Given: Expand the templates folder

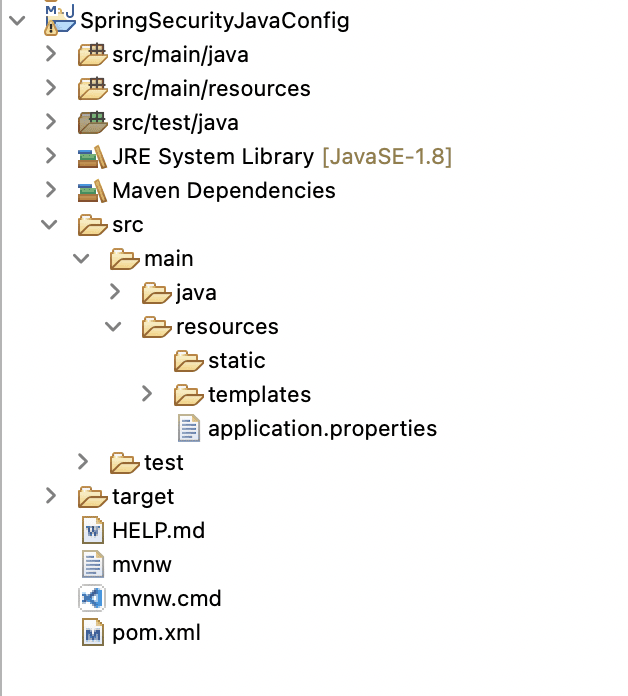Looking at the screenshot, I should coord(147,394).
